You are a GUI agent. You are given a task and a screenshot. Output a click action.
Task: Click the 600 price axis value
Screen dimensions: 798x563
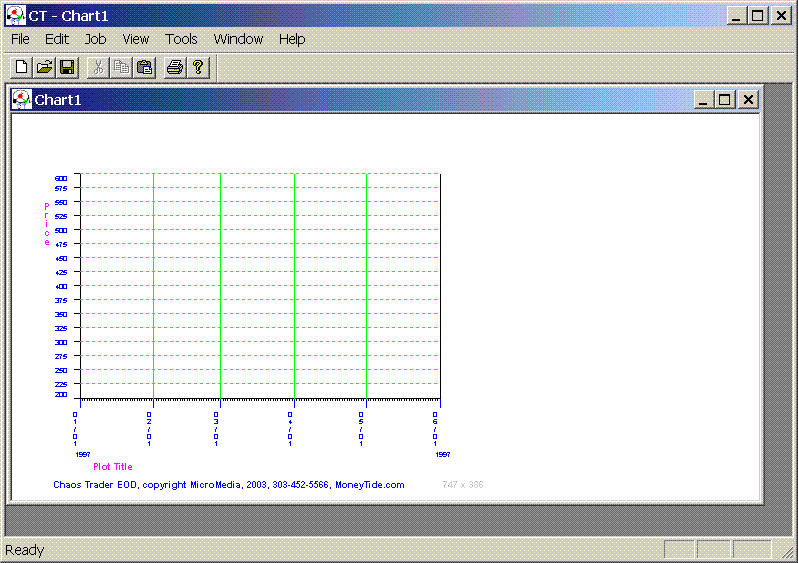click(61, 178)
